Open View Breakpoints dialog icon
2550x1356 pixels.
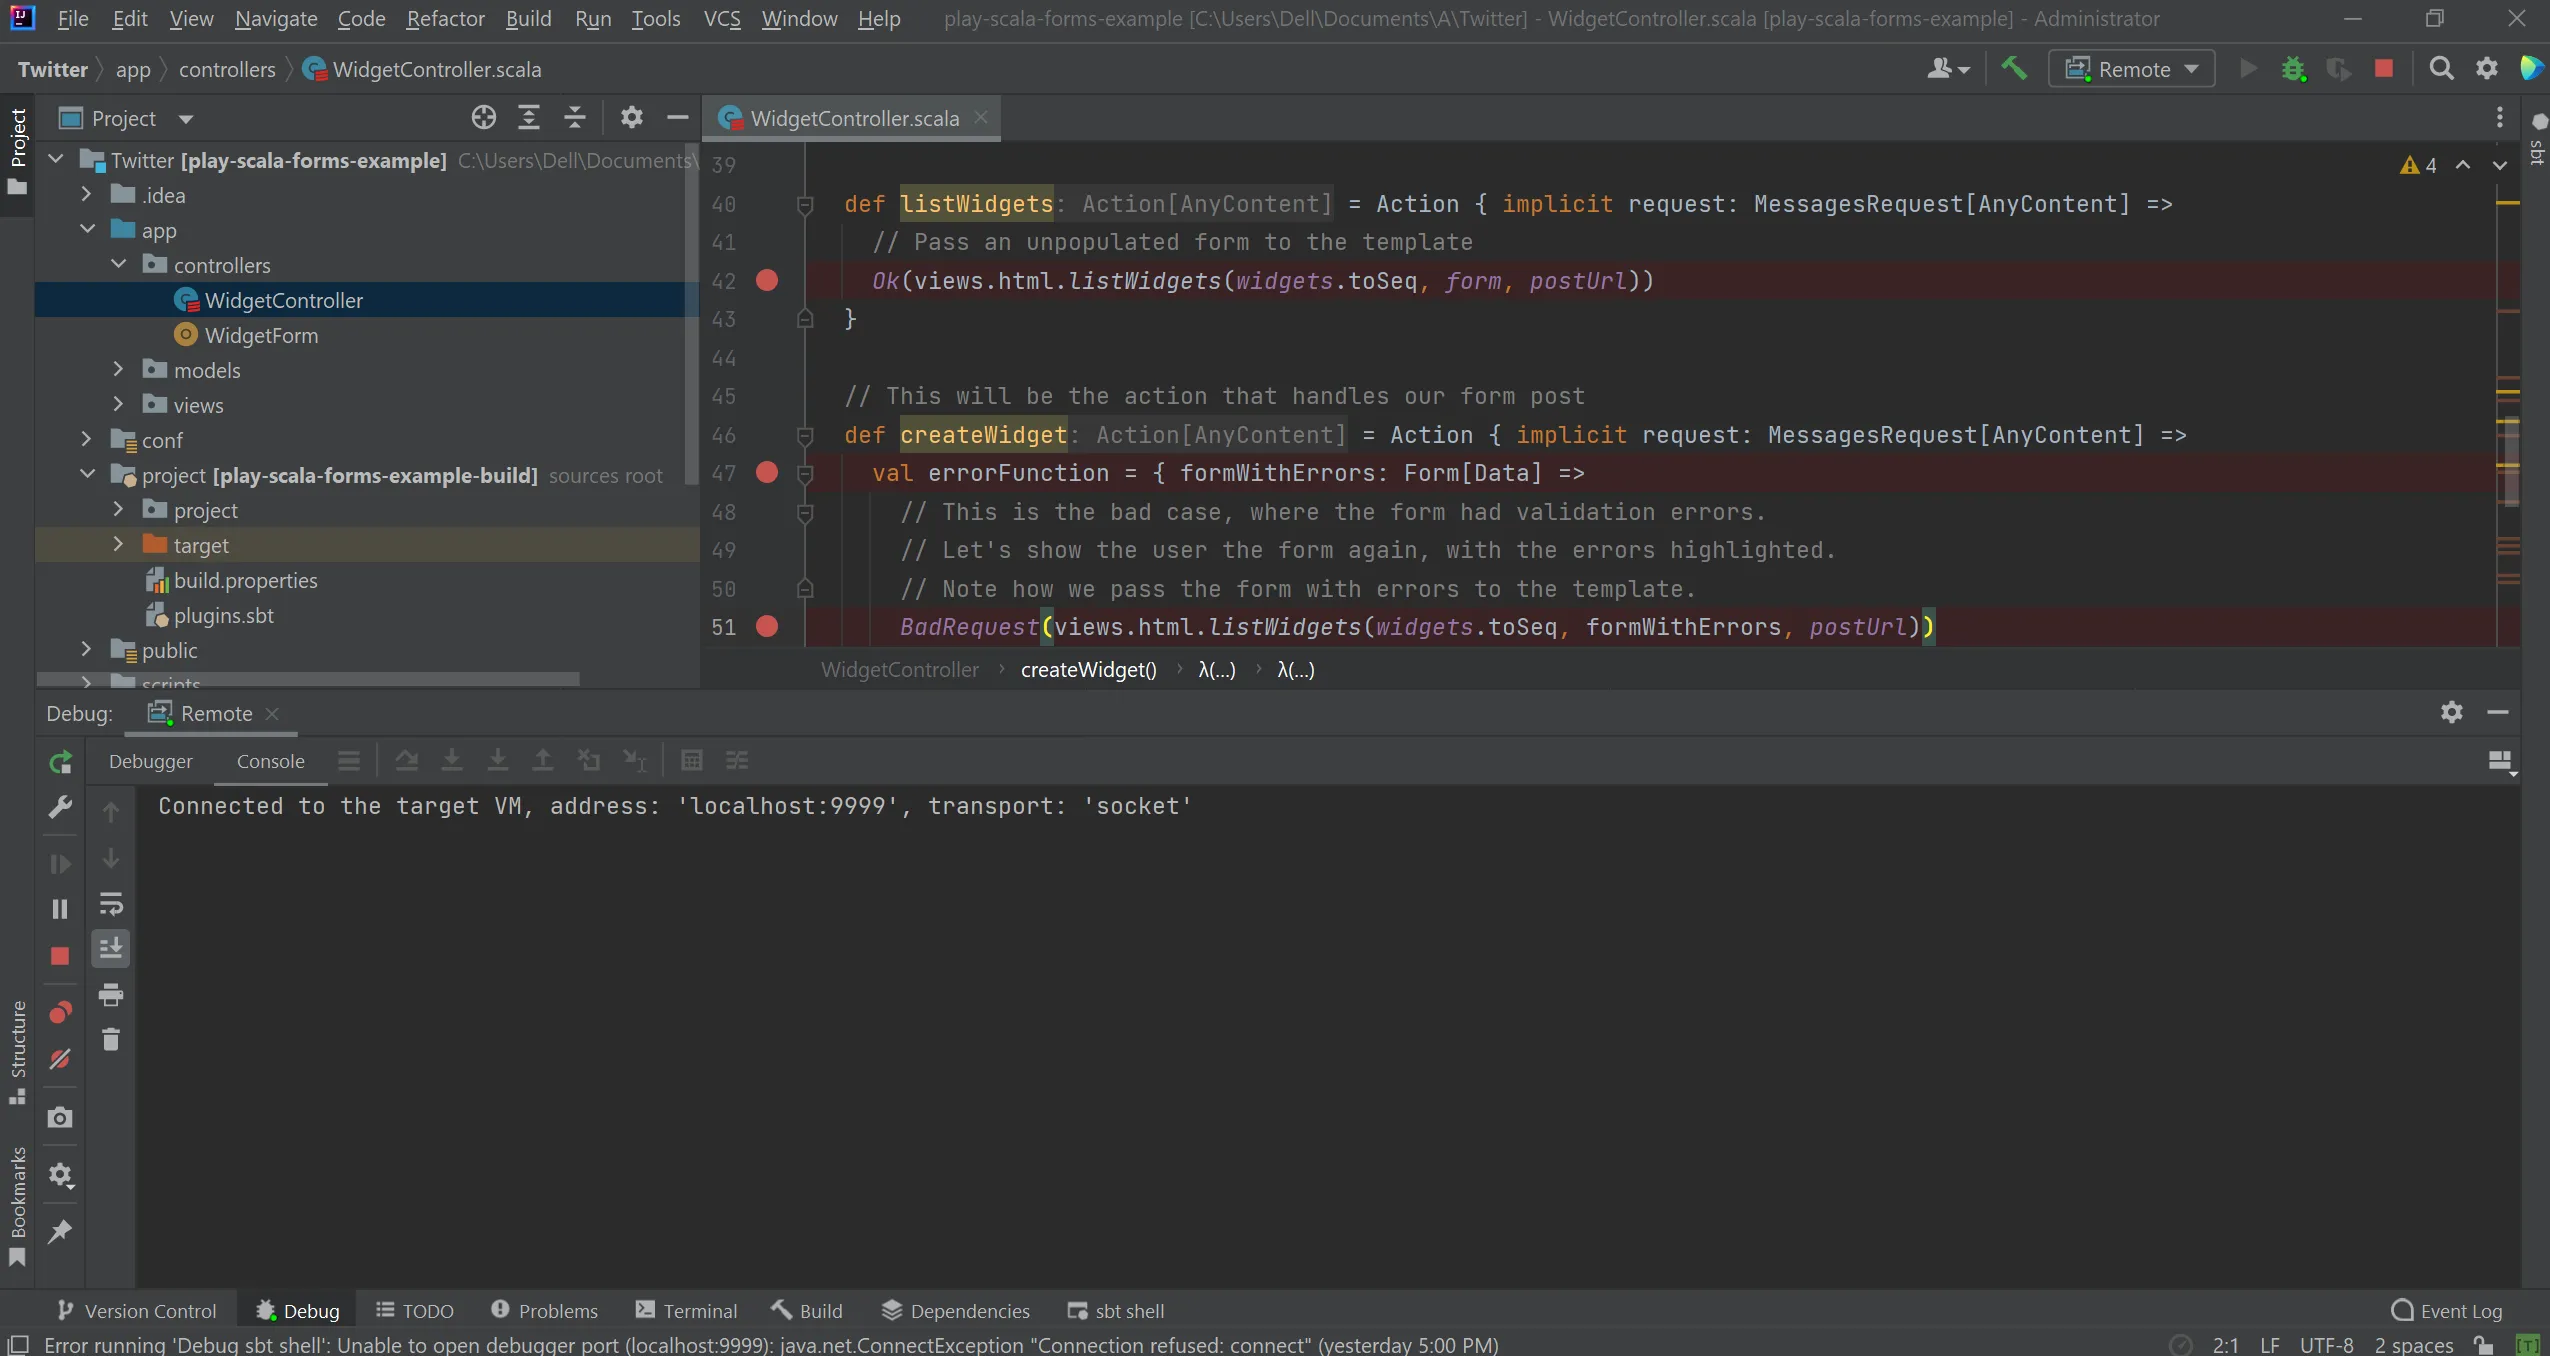click(60, 1012)
